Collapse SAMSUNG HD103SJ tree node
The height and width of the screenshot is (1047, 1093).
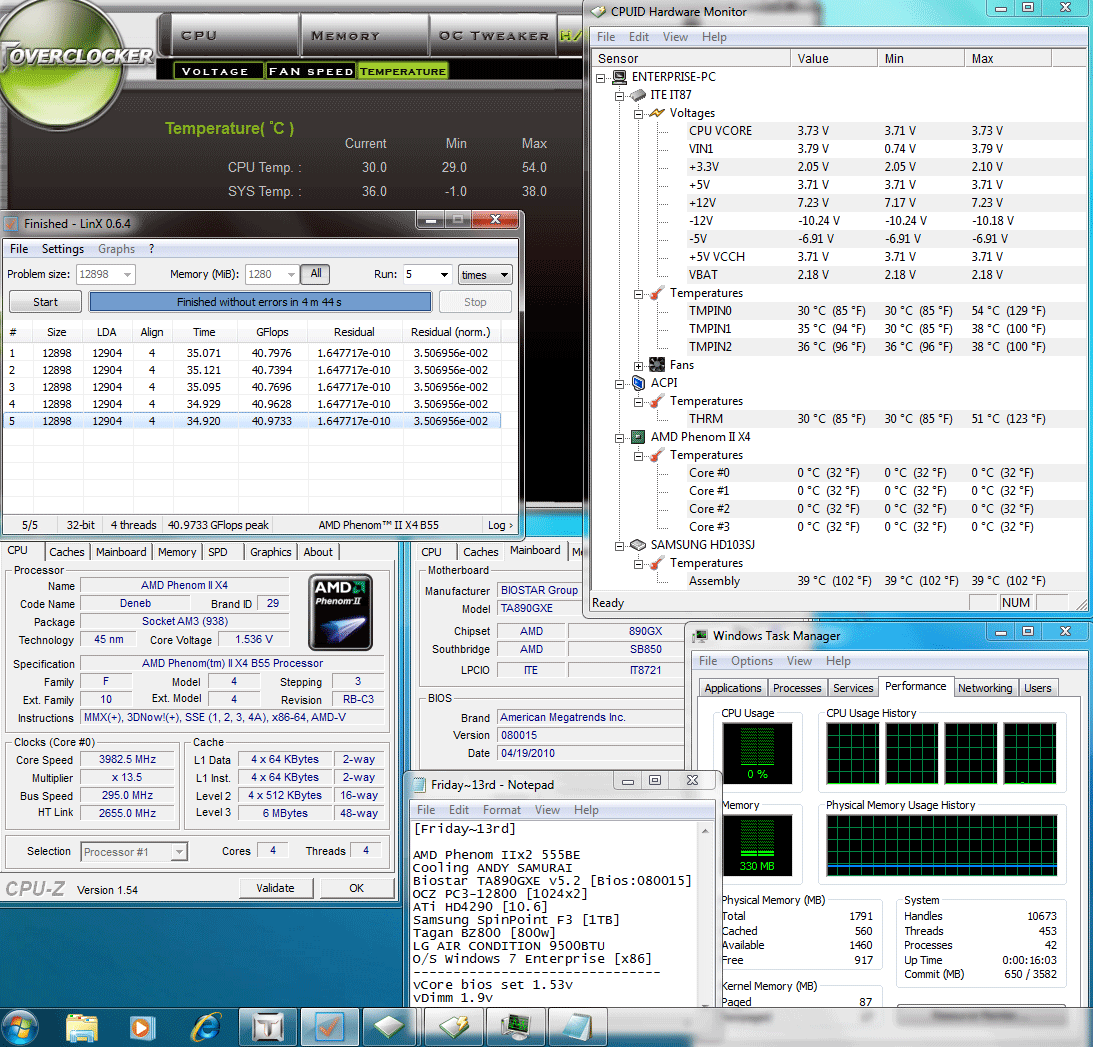pos(620,546)
